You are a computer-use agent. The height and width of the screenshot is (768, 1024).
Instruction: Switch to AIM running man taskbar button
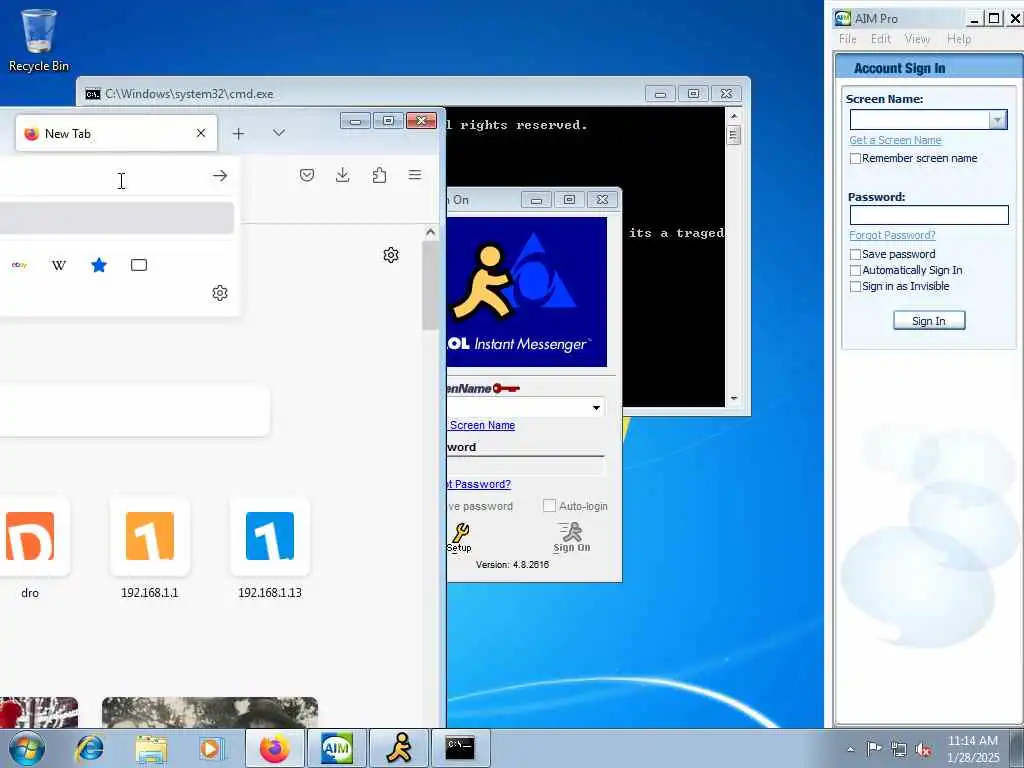399,748
